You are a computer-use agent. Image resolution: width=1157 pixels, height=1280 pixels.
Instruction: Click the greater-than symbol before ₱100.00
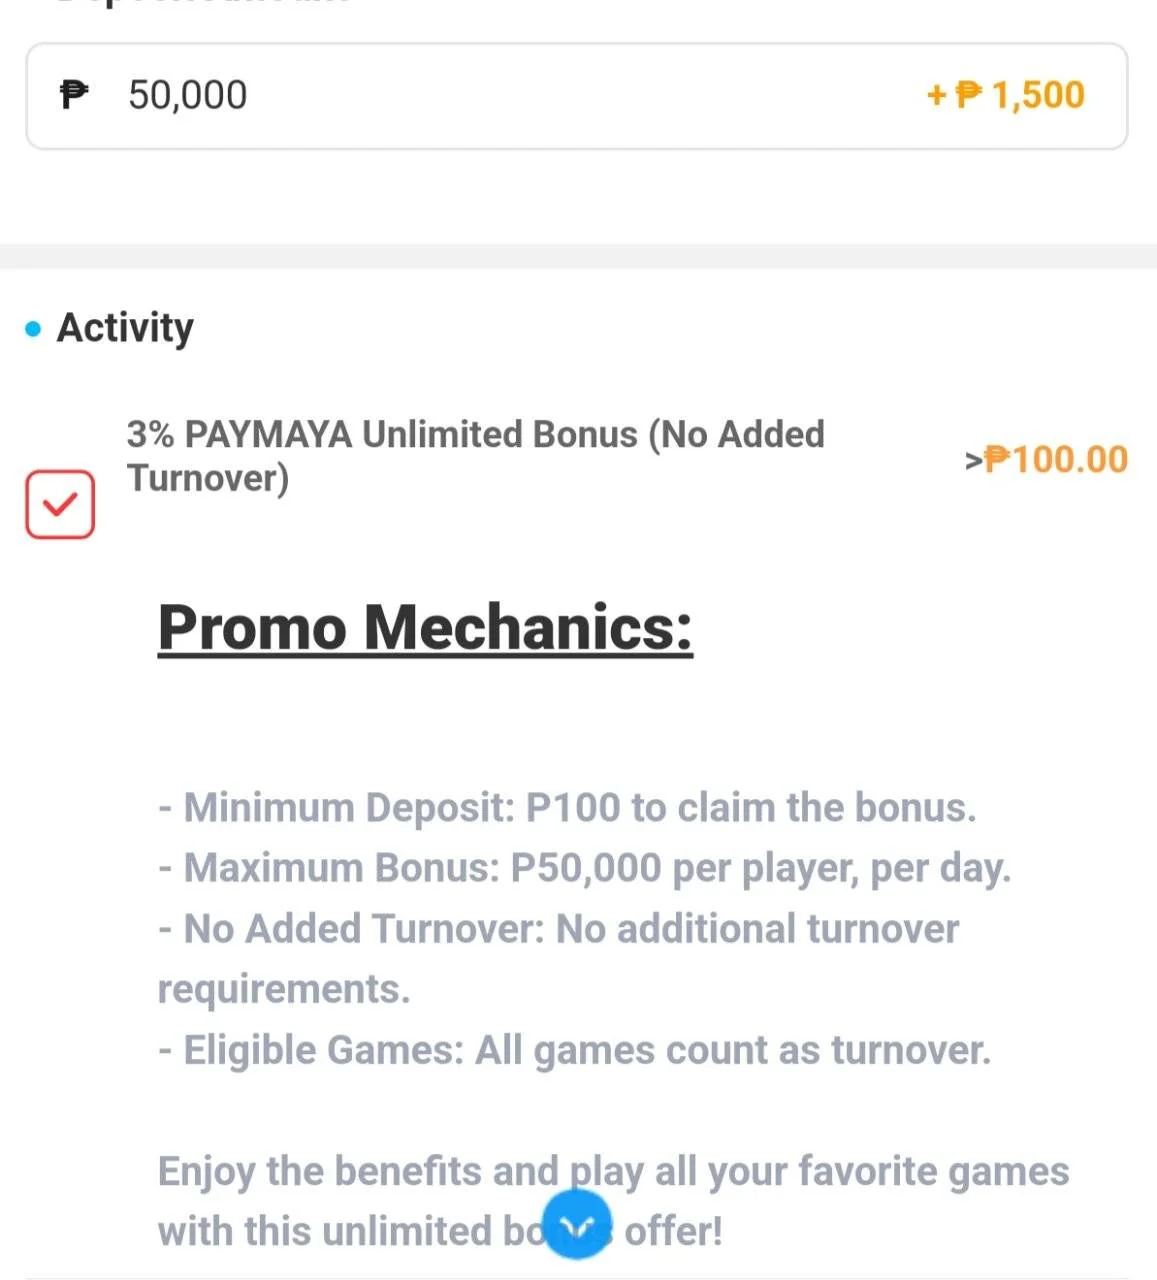click(973, 460)
